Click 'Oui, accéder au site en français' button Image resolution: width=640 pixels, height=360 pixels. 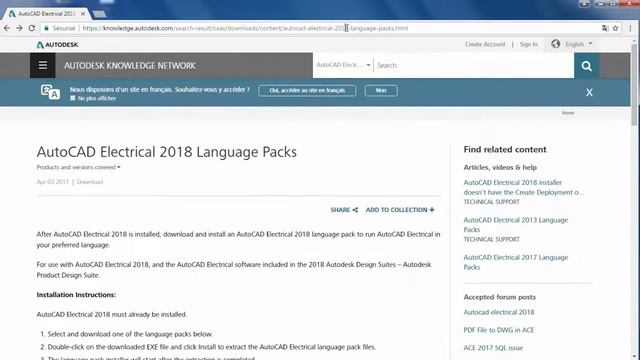[x=307, y=90]
